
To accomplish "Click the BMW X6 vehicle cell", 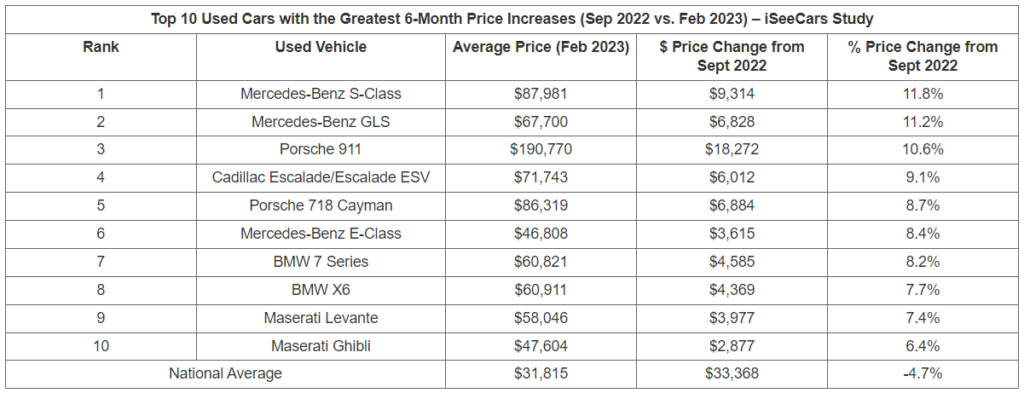I will (x=321, y=290).
